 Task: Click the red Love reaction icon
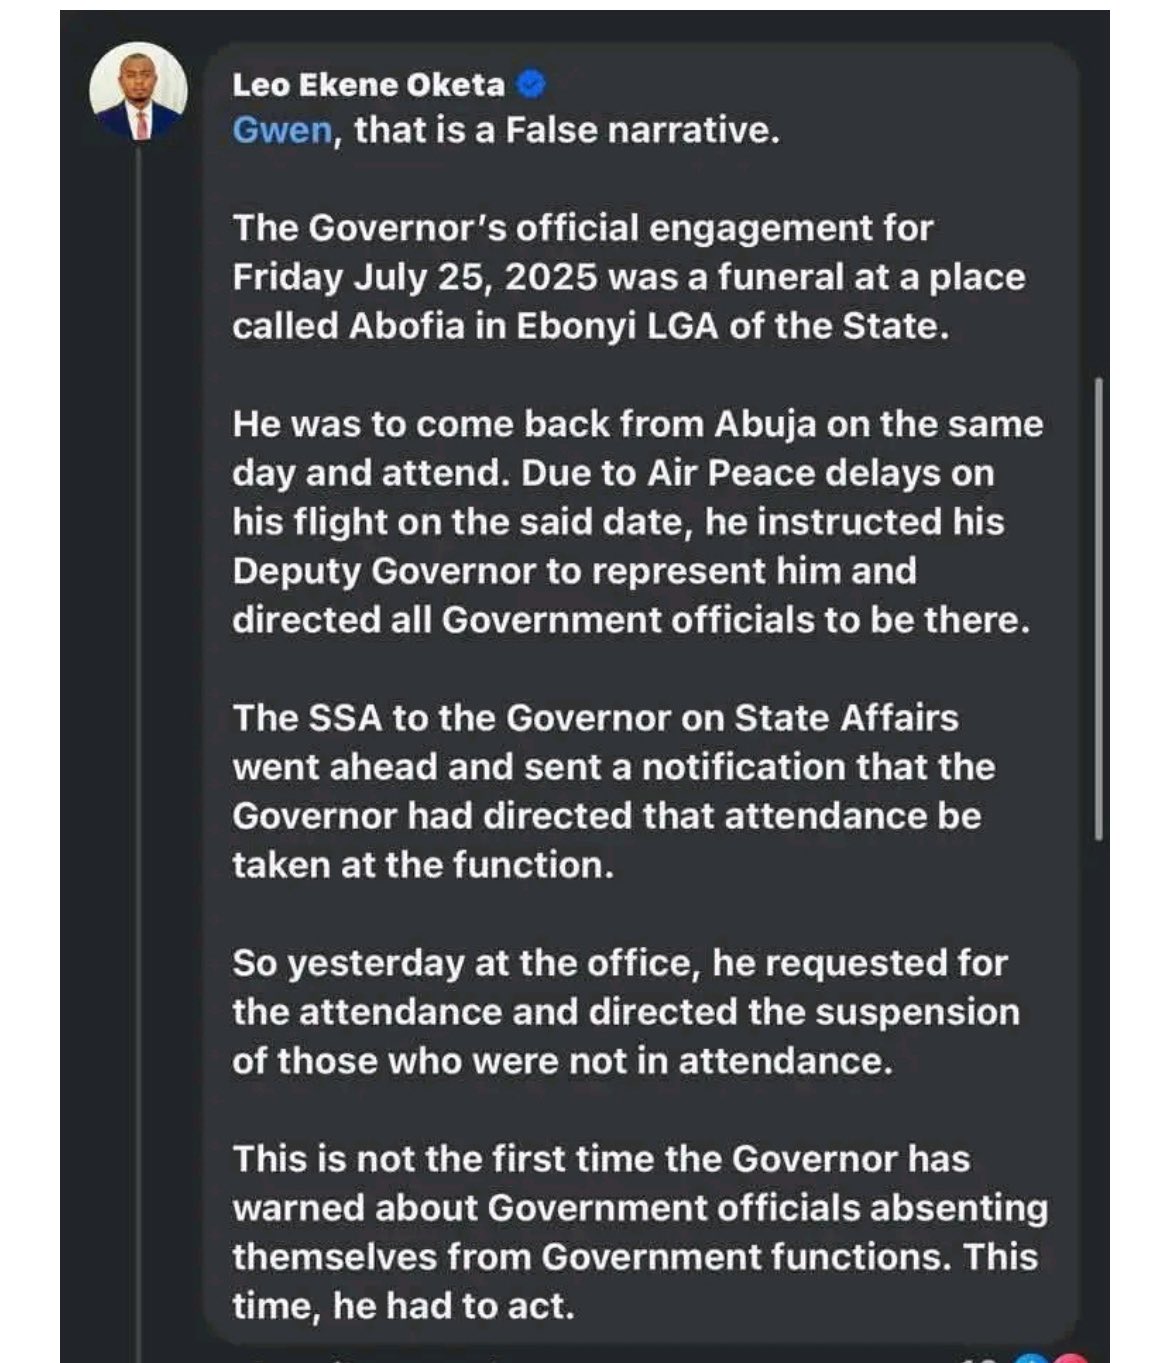[1068, 1357]
